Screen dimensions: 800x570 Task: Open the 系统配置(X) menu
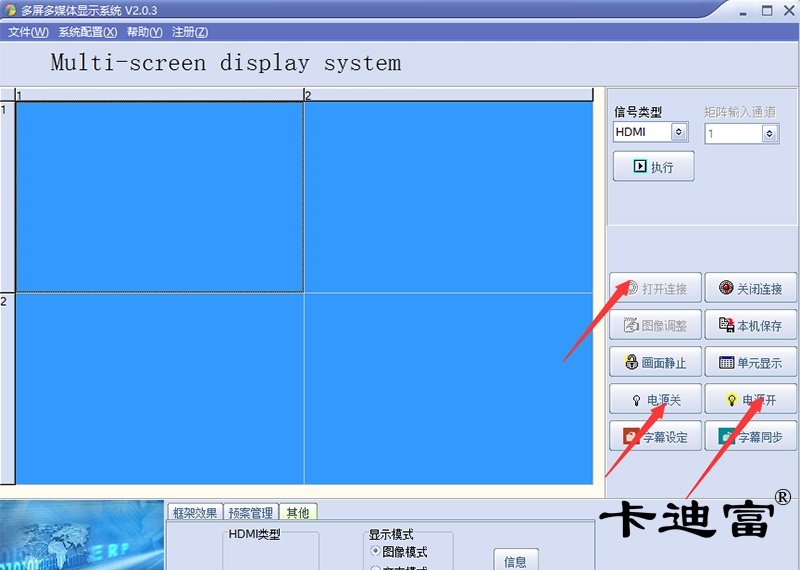88,32
